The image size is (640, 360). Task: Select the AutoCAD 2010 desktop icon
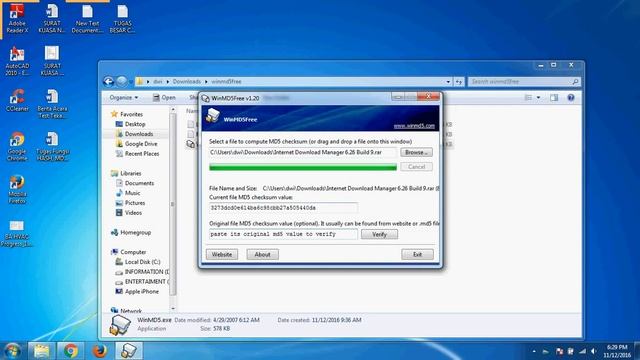pyautogui.click(x=17, y=61)
